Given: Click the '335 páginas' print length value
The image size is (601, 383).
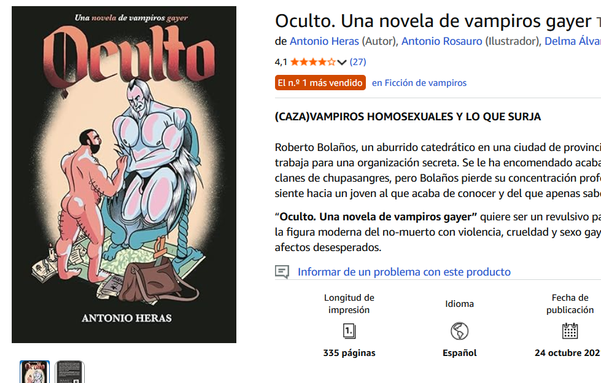Looking at the screenshot, I should 349,353.
